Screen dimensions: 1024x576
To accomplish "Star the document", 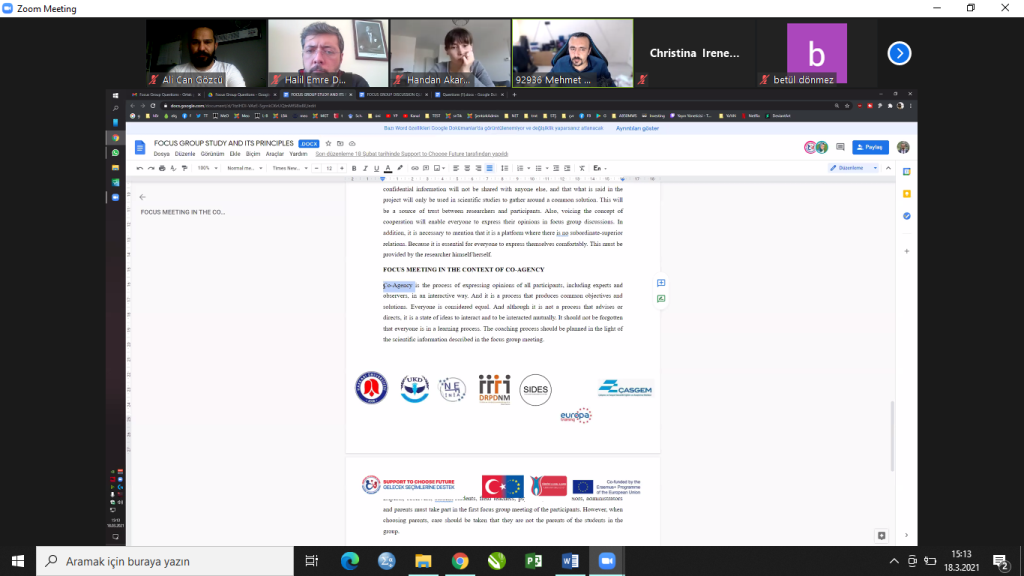I will 328,144.
